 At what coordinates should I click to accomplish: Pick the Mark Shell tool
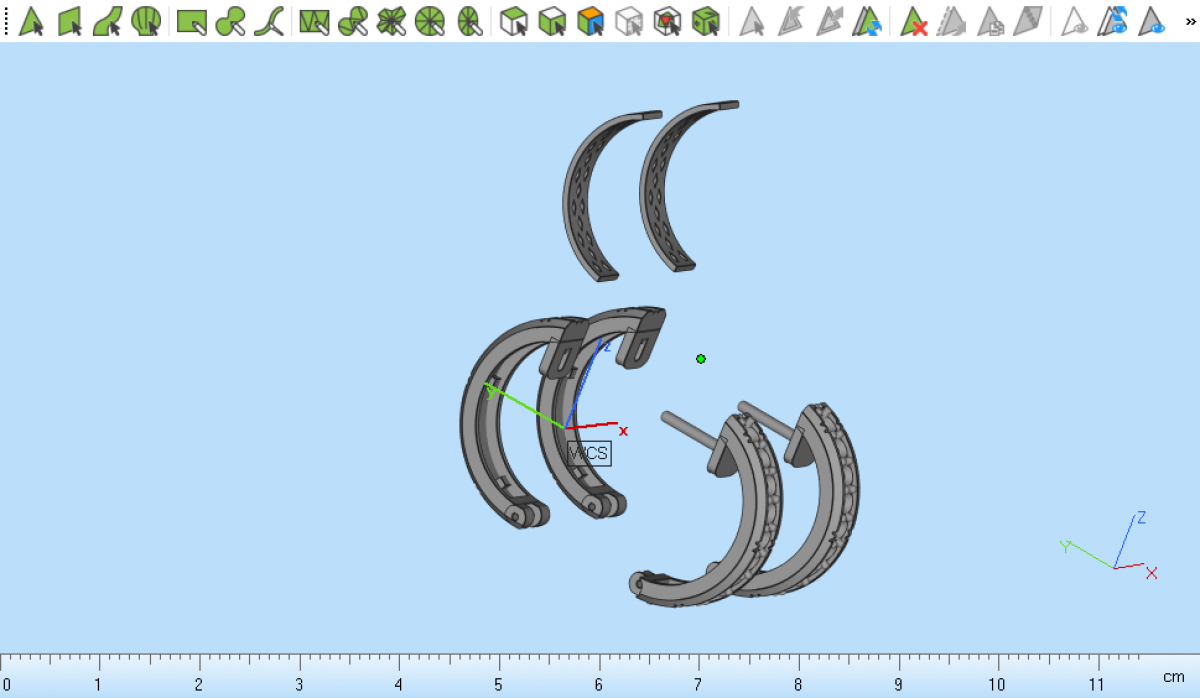coord(146,20)
